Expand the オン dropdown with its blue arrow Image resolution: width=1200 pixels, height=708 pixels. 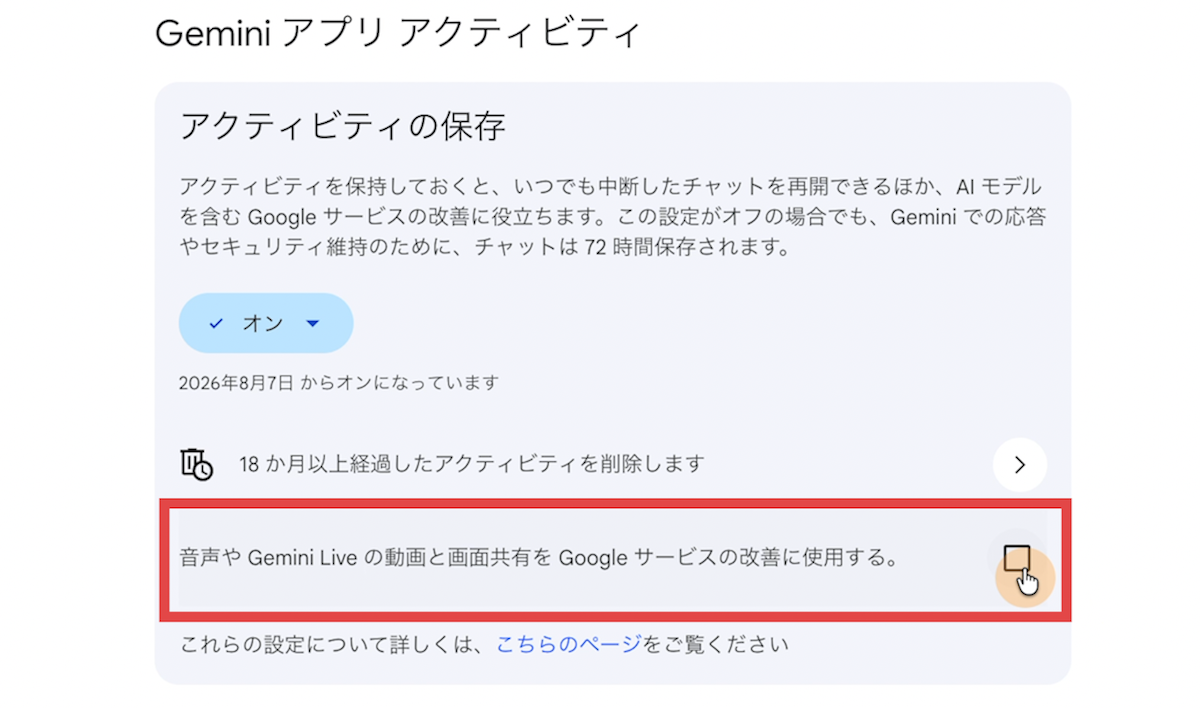coord(311,324)
